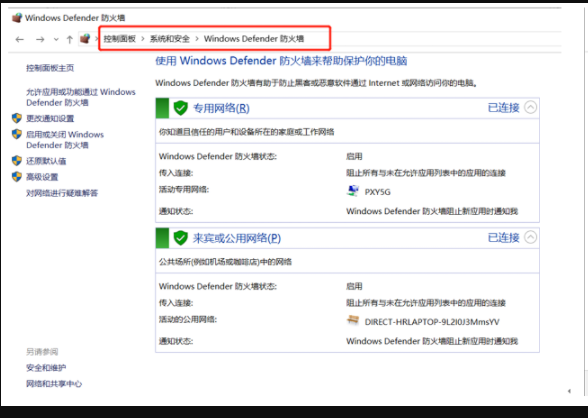The image size is (588, 418).
Task: Click the page heading 使用 Windows Defender 防火墙
Action: click(281, 61)
